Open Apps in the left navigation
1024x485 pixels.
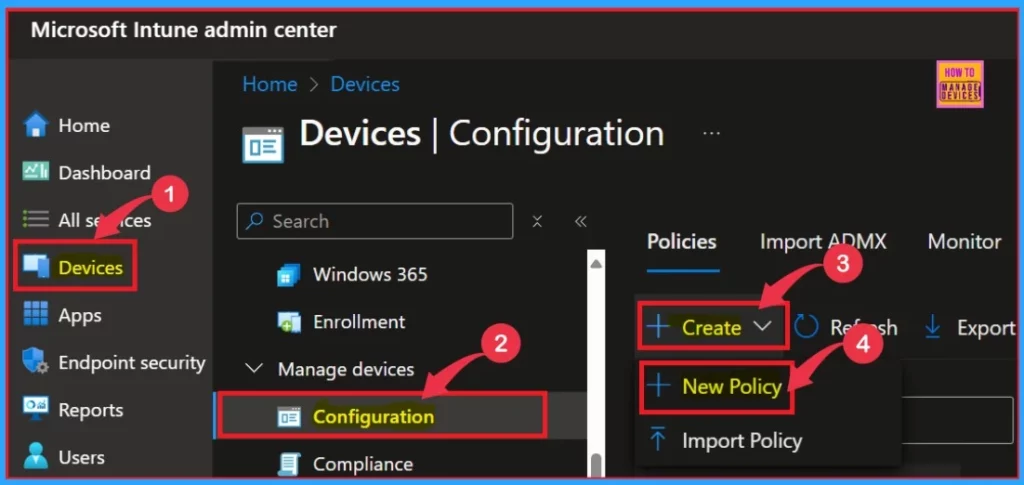click(80, 315)
